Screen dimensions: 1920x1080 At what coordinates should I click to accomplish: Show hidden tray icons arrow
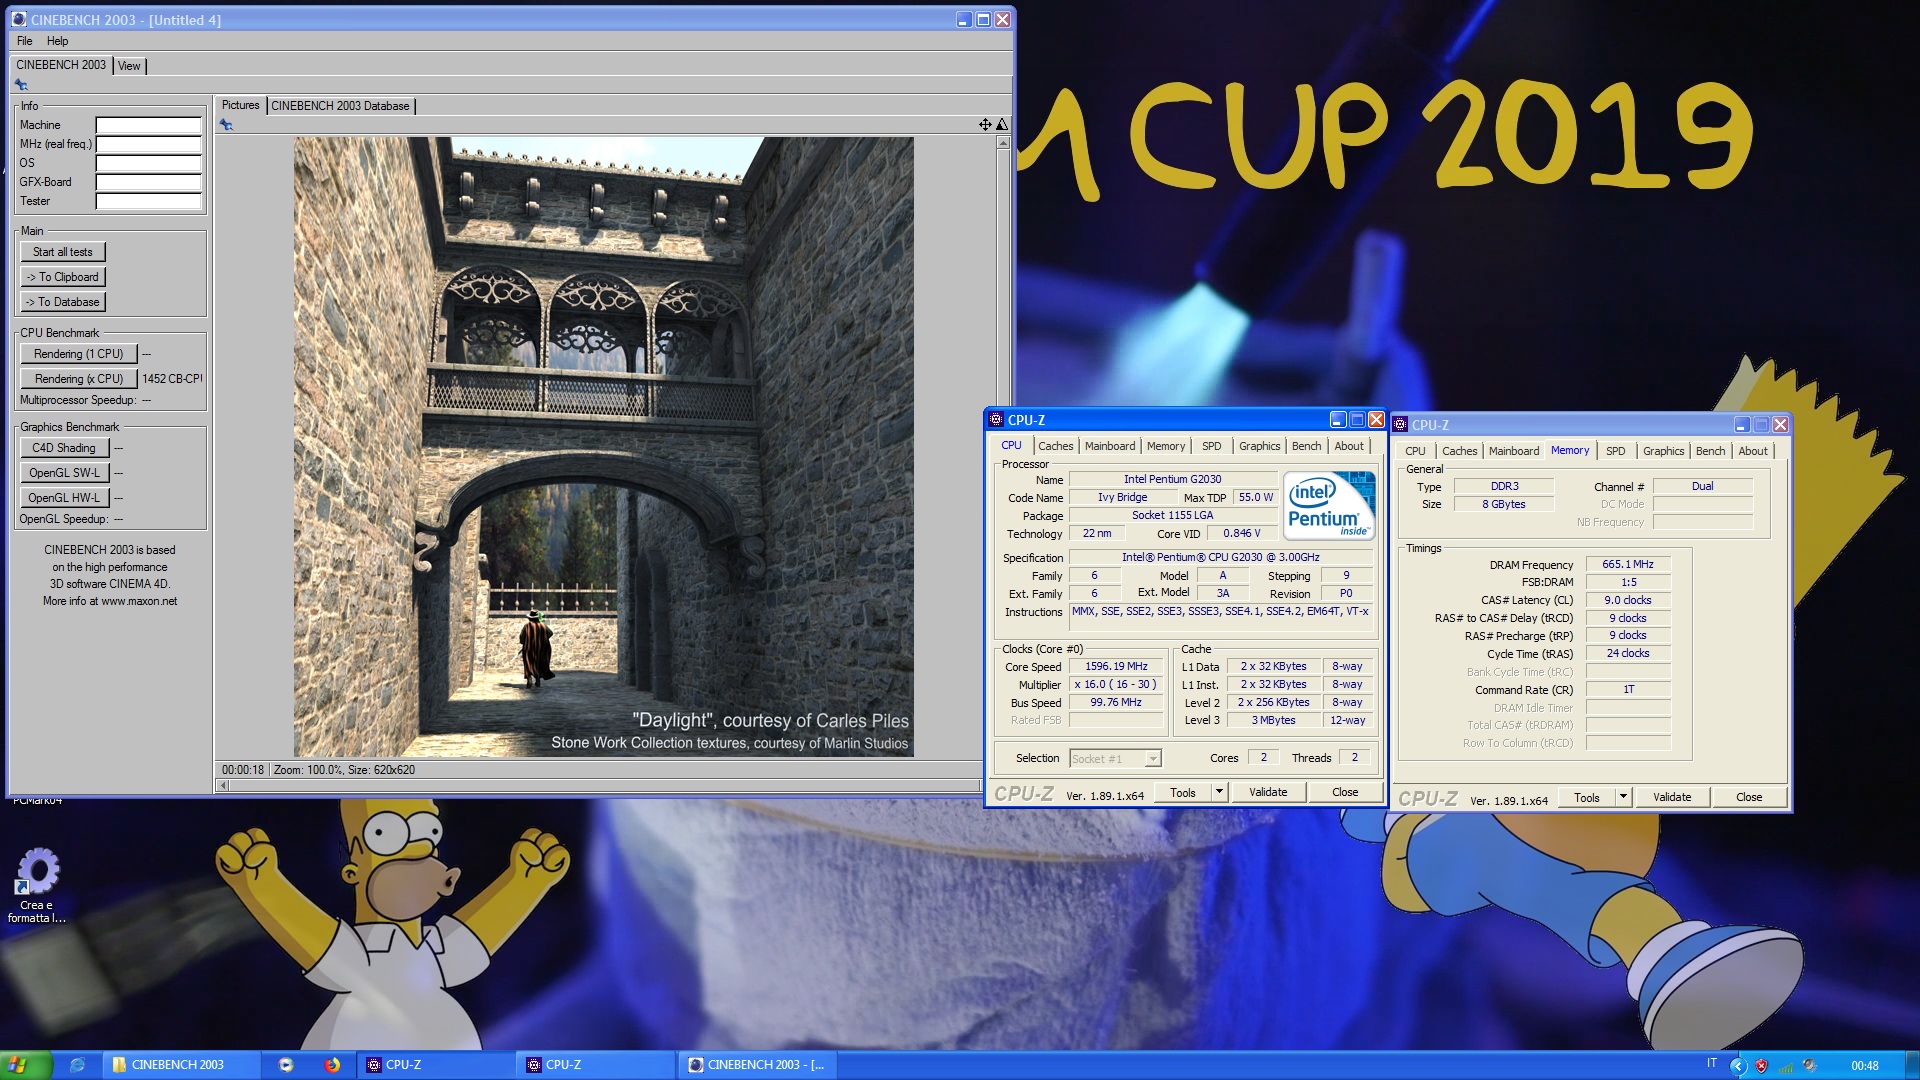point(1738,1066)
